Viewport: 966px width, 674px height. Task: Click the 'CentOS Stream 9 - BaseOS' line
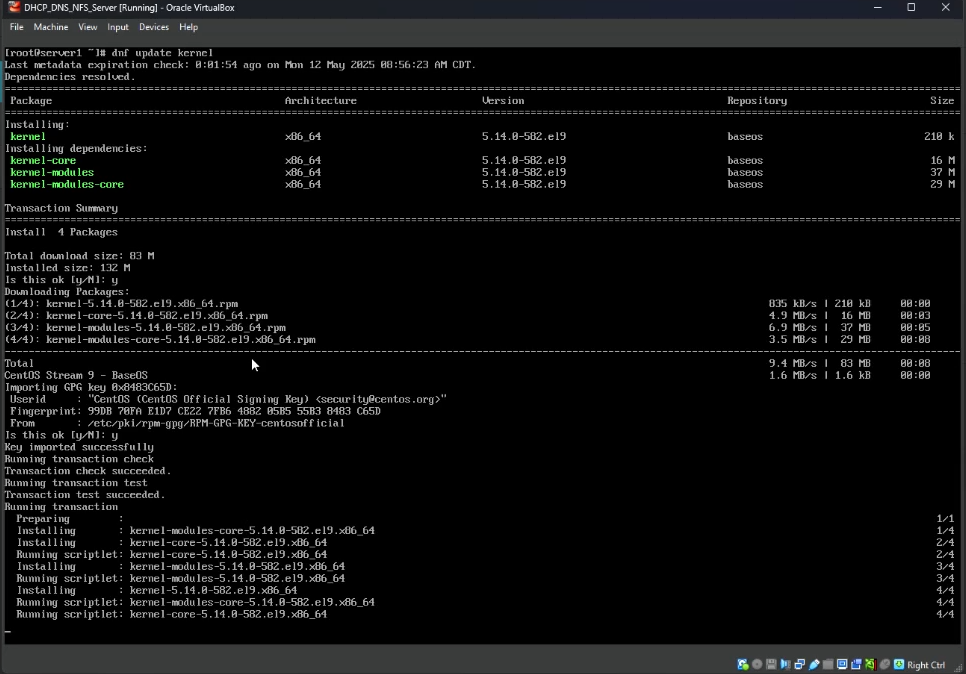[x=76, y=375]
